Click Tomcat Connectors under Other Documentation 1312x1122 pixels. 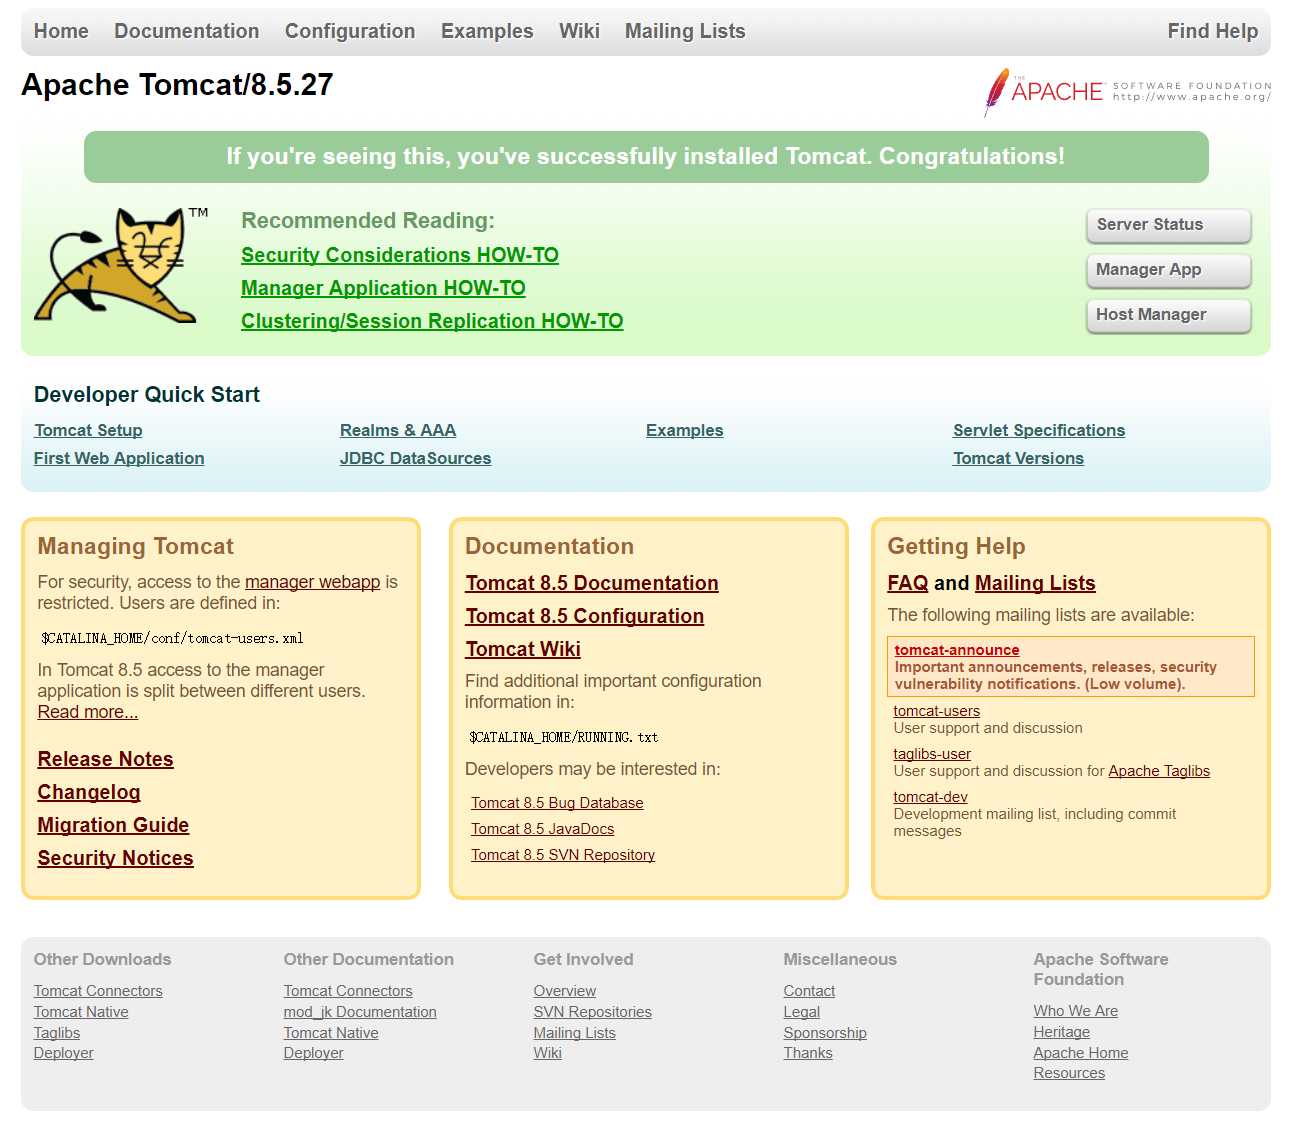pyautogui.click(x=348, y=991)
